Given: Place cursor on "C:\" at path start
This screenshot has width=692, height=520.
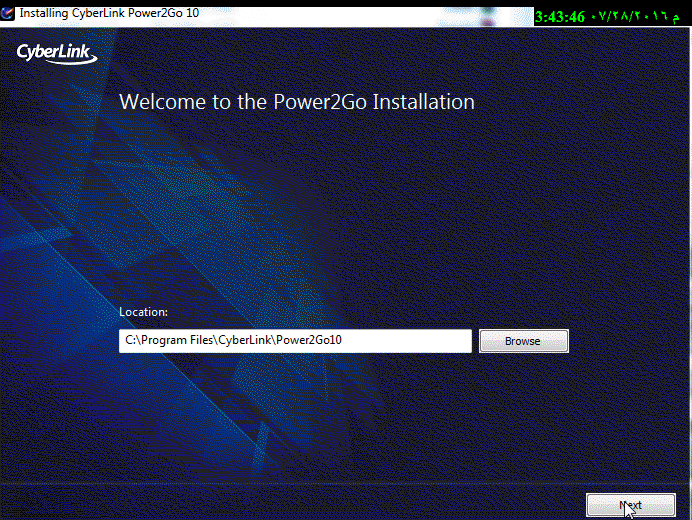Looking at the screenshot, I should [132, 341].
